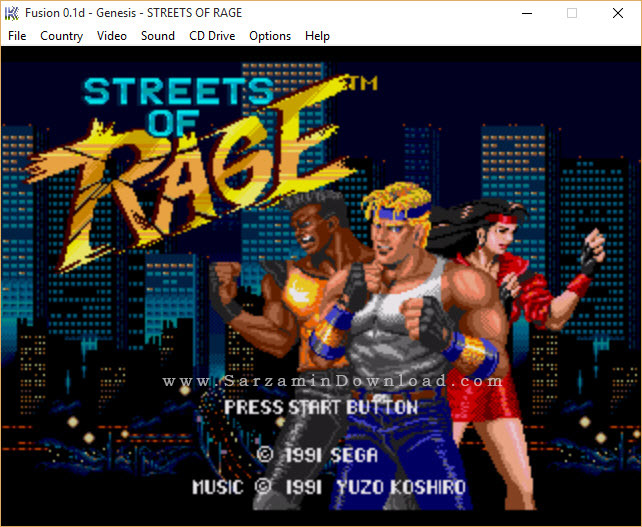
Task: Open the Country menu
Action: [61, 36]
